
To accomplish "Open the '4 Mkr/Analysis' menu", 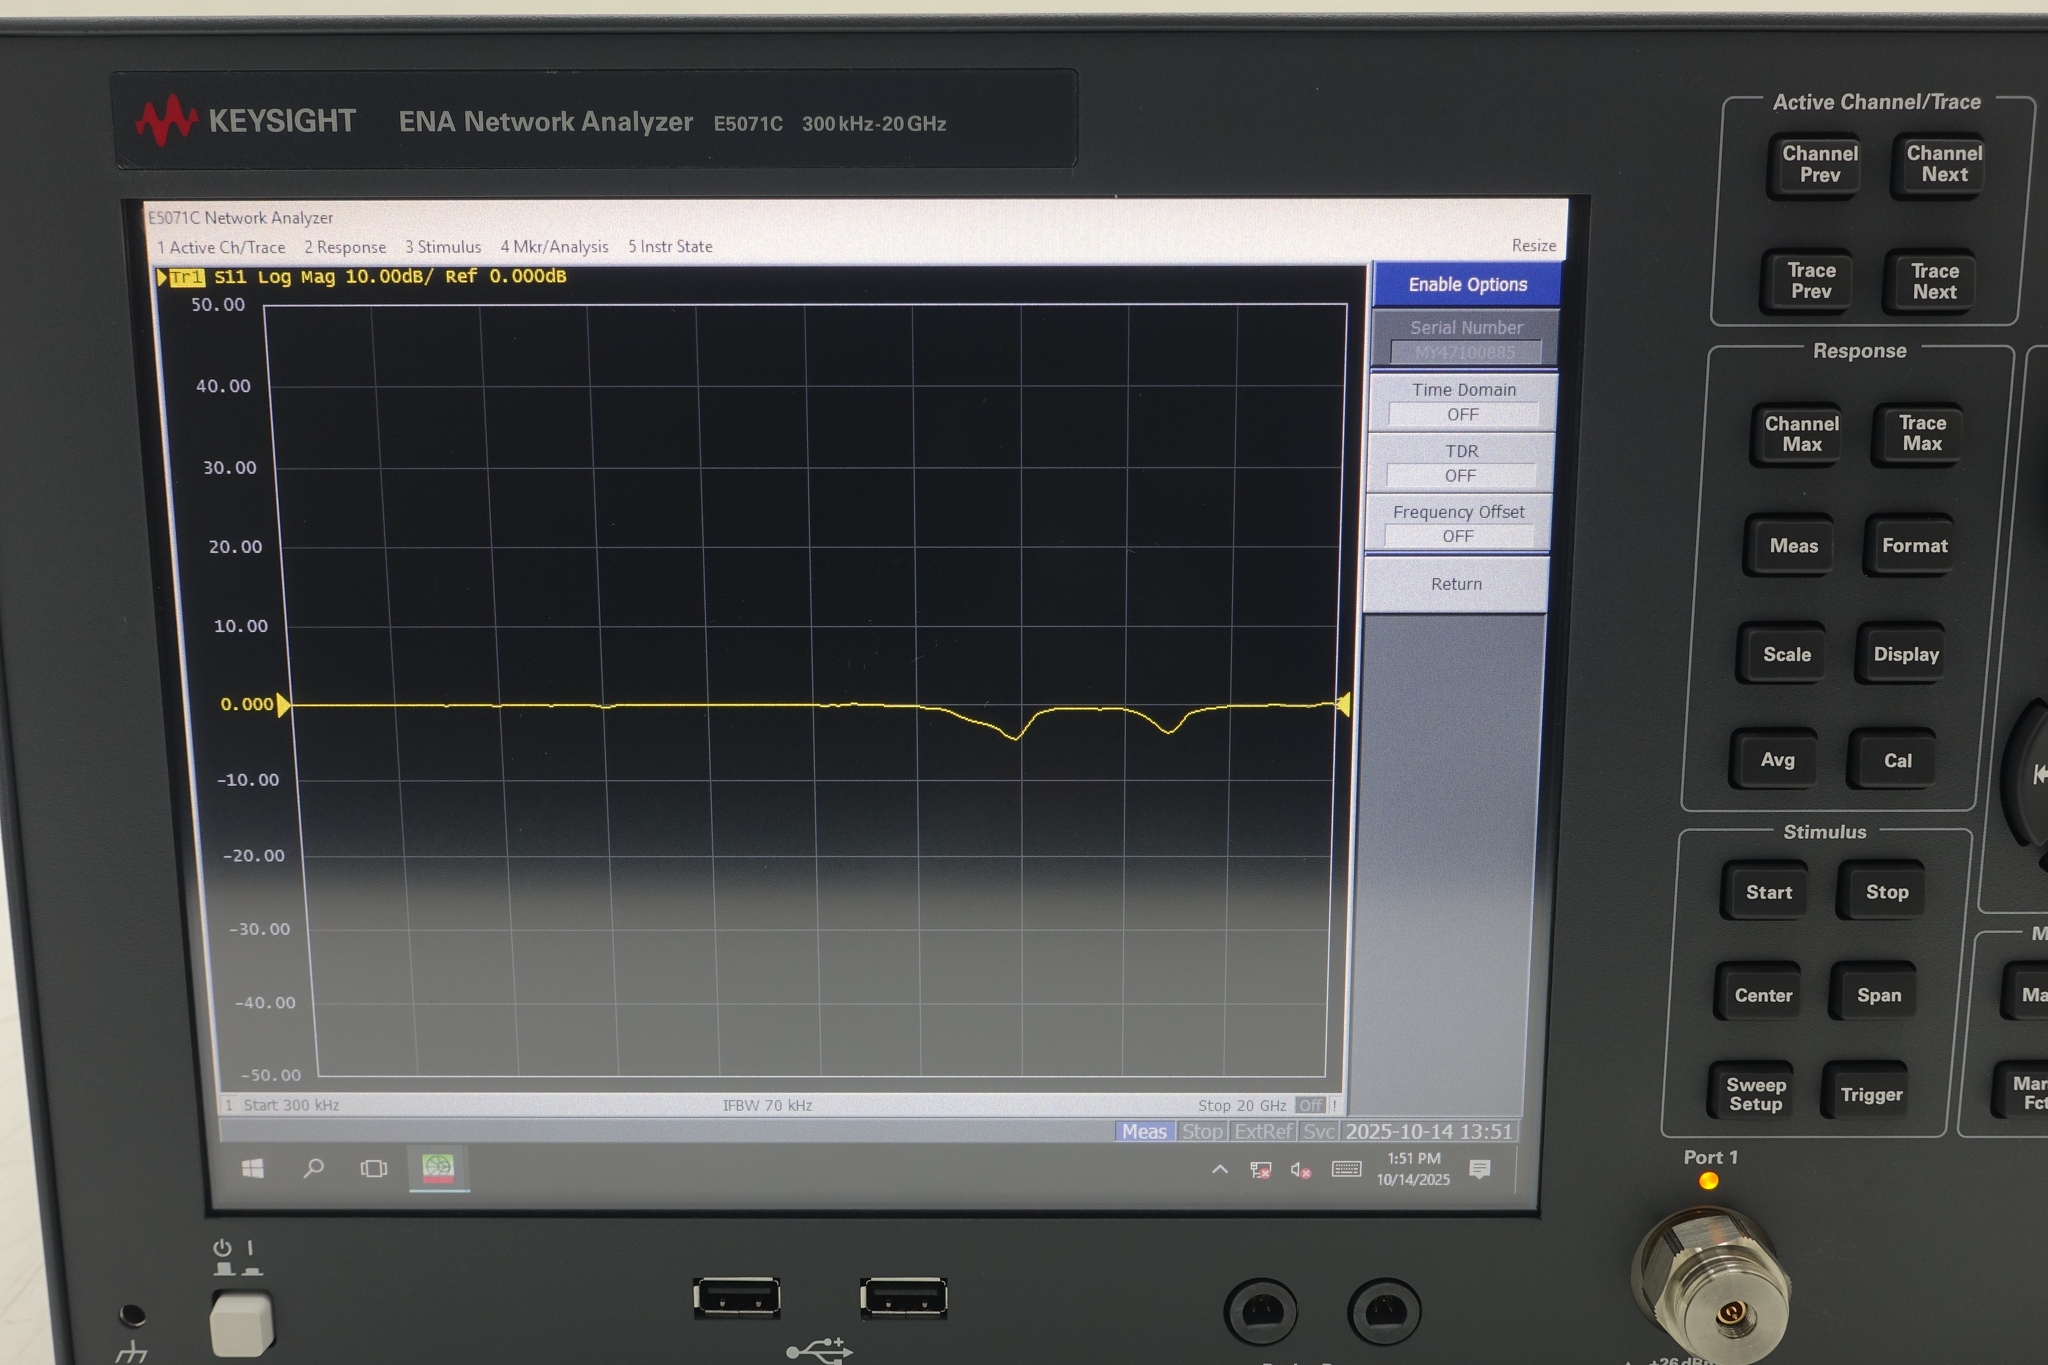I will (x=555, y=246).
